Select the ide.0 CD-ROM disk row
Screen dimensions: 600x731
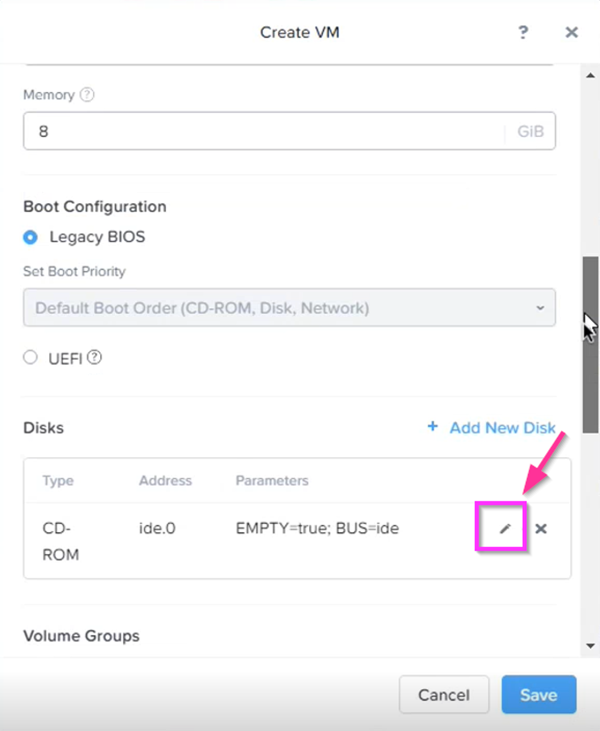tap(297, 541)
